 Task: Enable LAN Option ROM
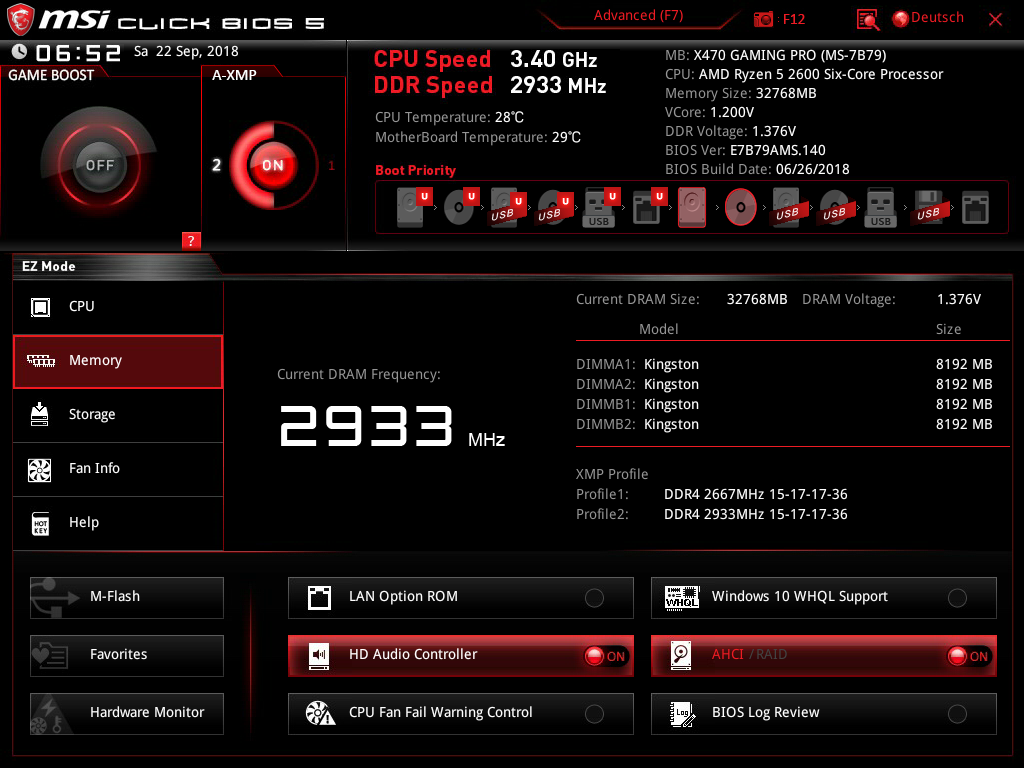click(x=594, y=597)
